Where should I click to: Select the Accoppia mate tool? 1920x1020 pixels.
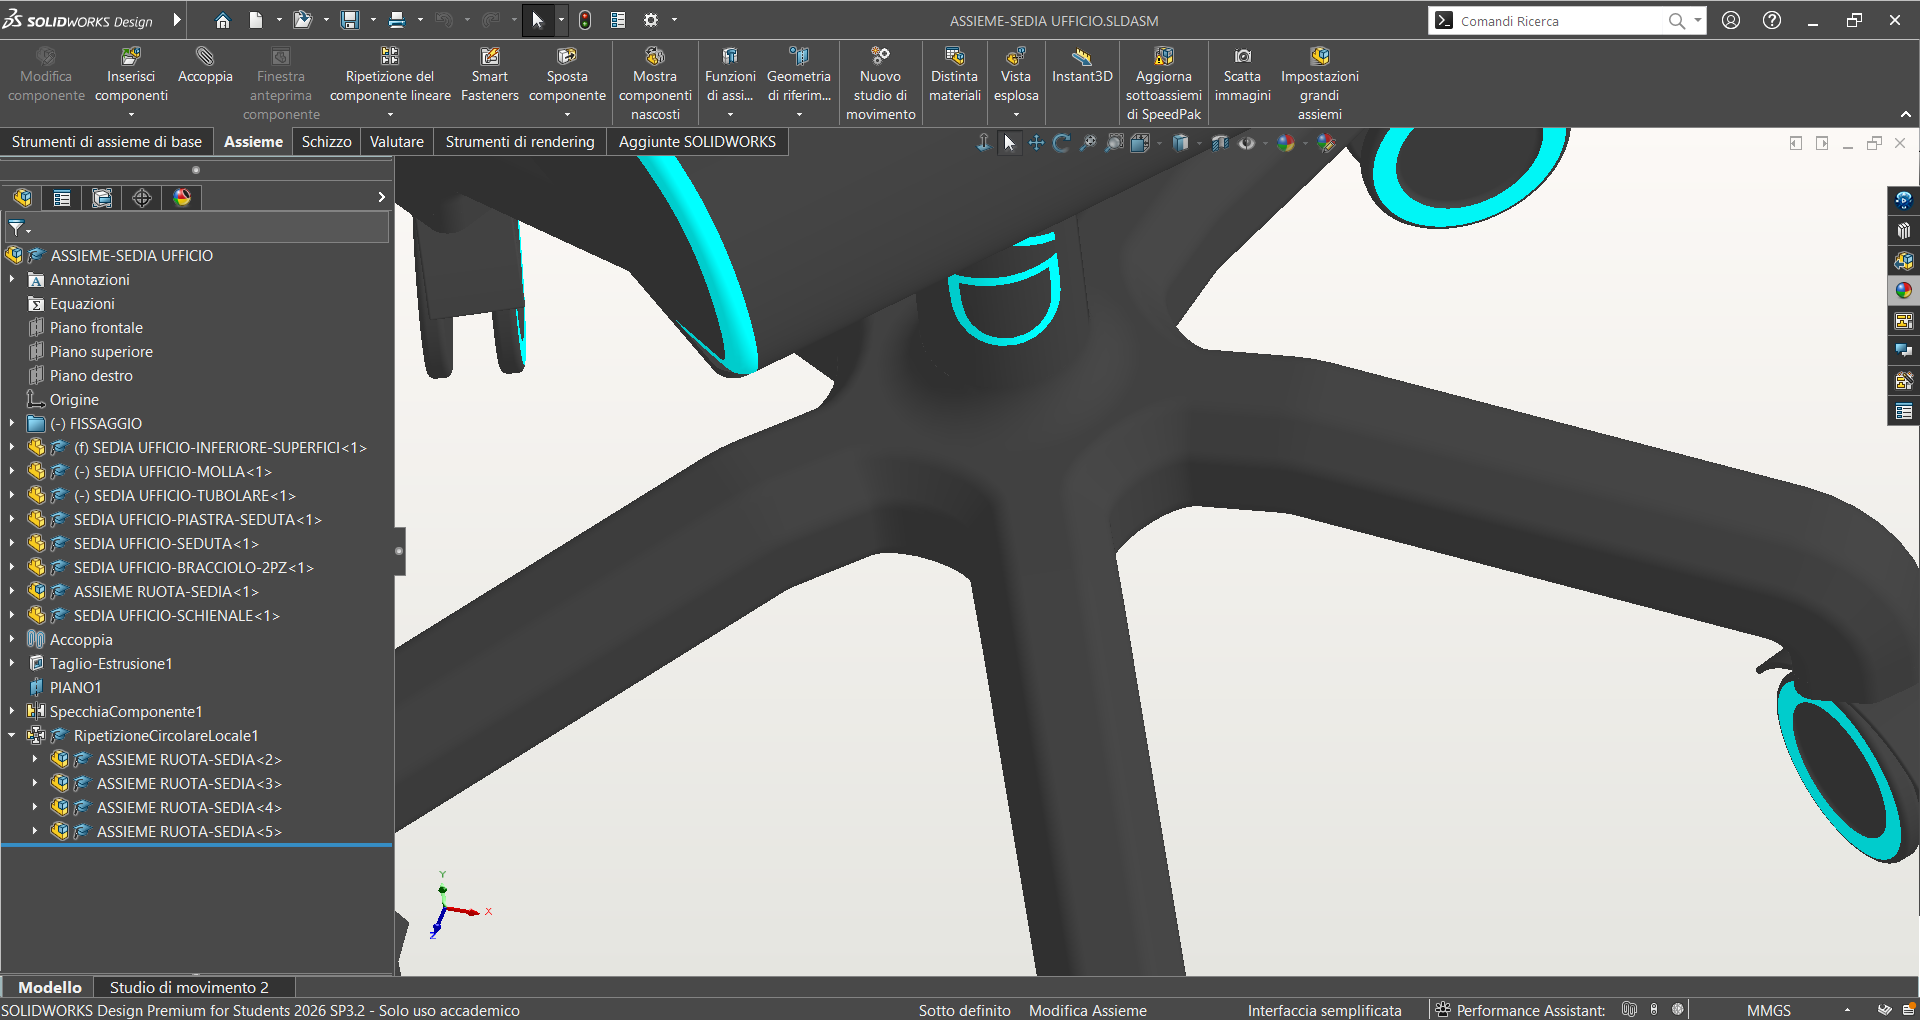[205, 66]
